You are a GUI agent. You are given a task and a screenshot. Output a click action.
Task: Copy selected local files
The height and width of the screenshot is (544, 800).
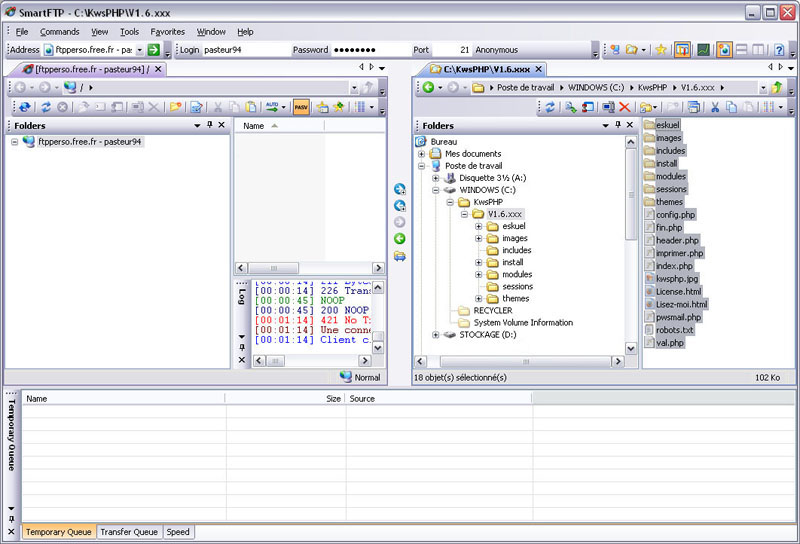point(731,107)
